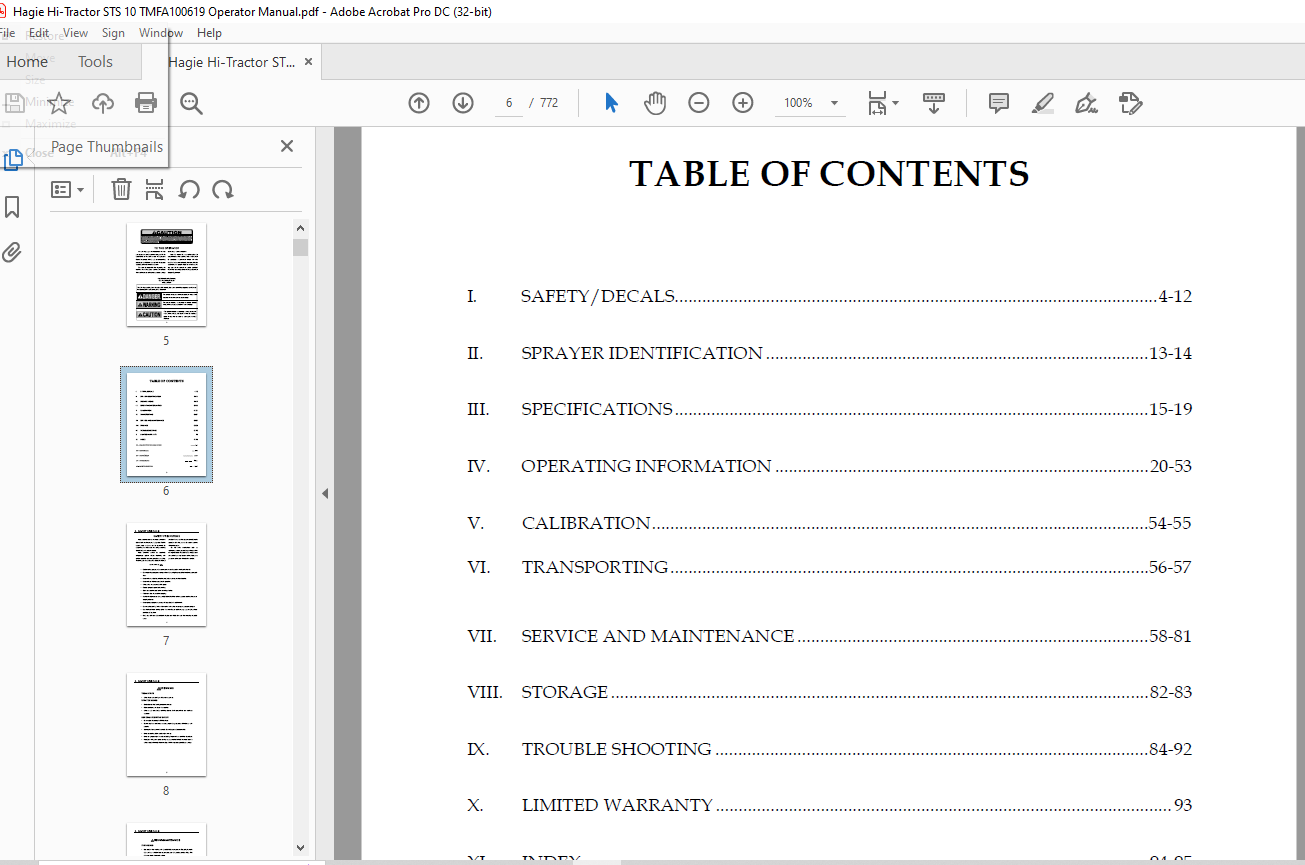Click the TRANSPORTING contents entry
Image resolution: width=1305 pixels, height=865 pixels.
[829, 567]
